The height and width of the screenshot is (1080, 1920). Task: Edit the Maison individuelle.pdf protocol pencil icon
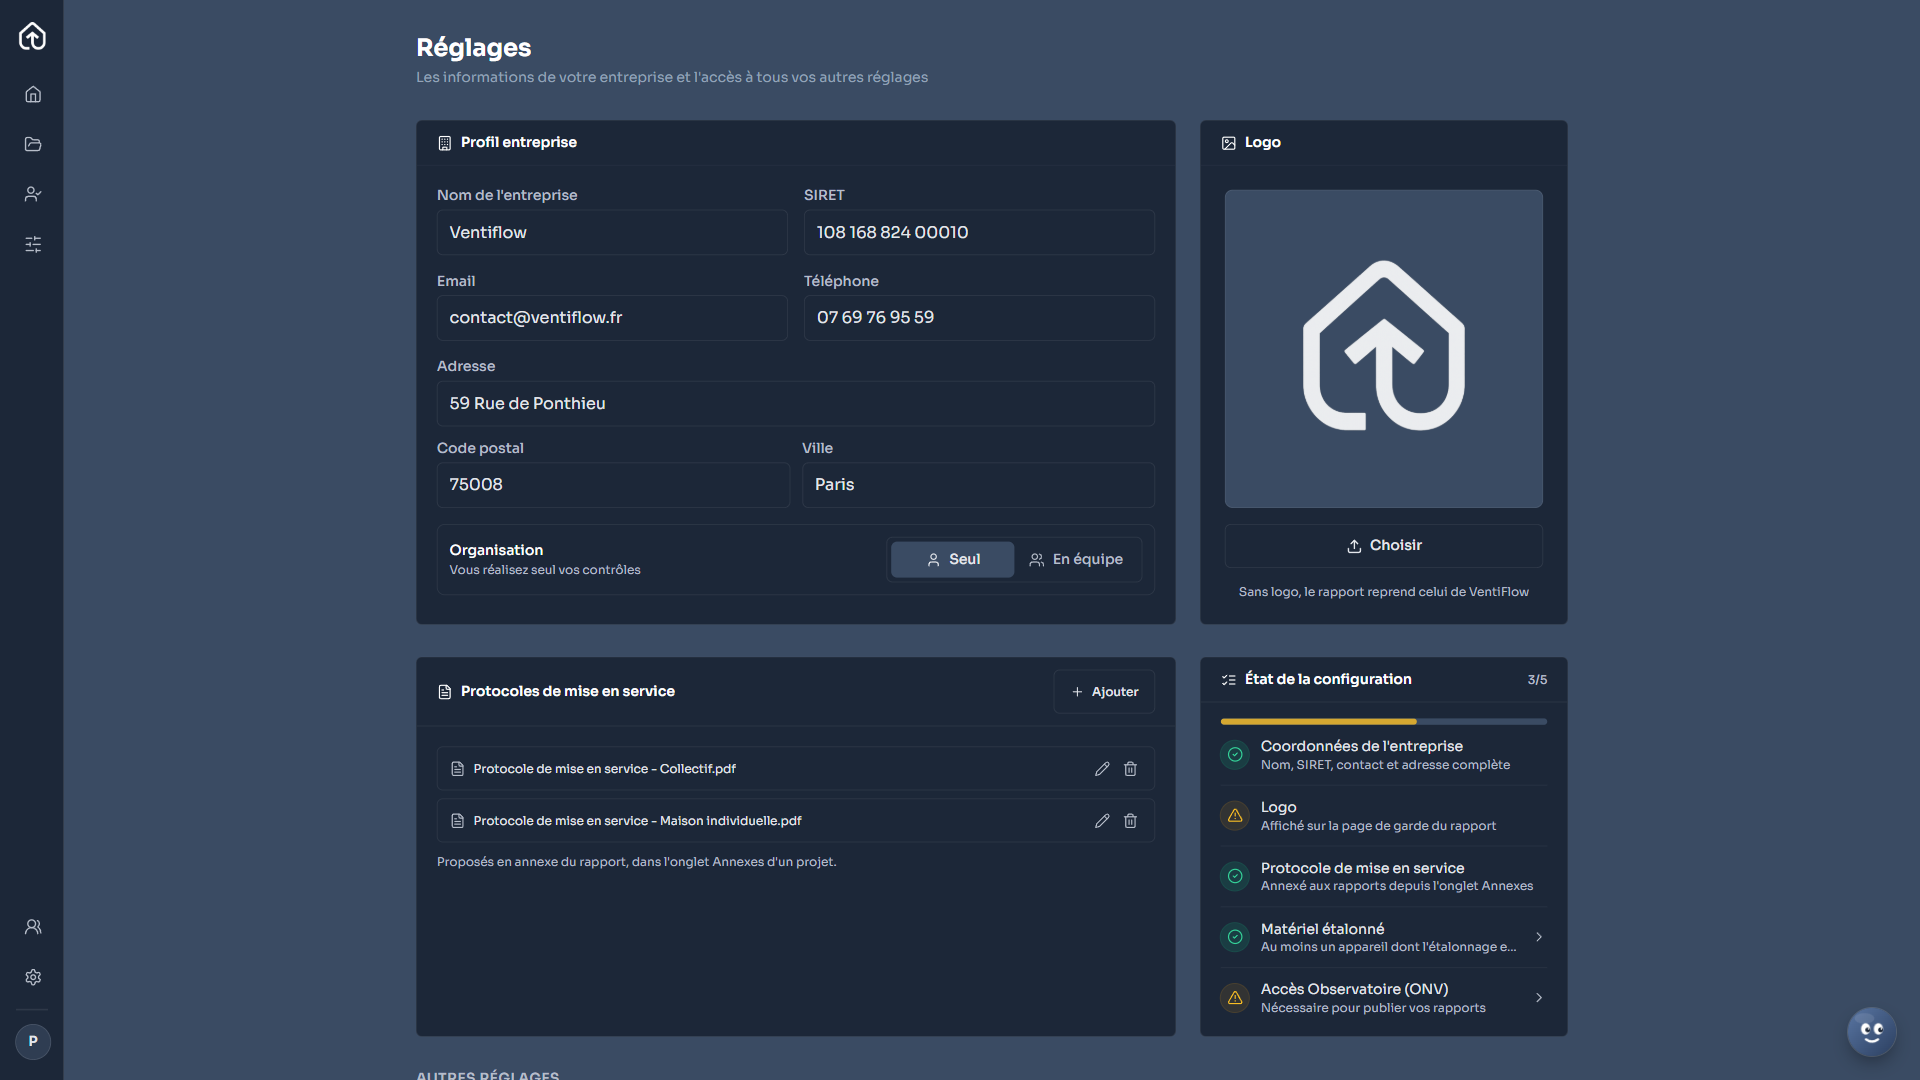[1102, 821]
